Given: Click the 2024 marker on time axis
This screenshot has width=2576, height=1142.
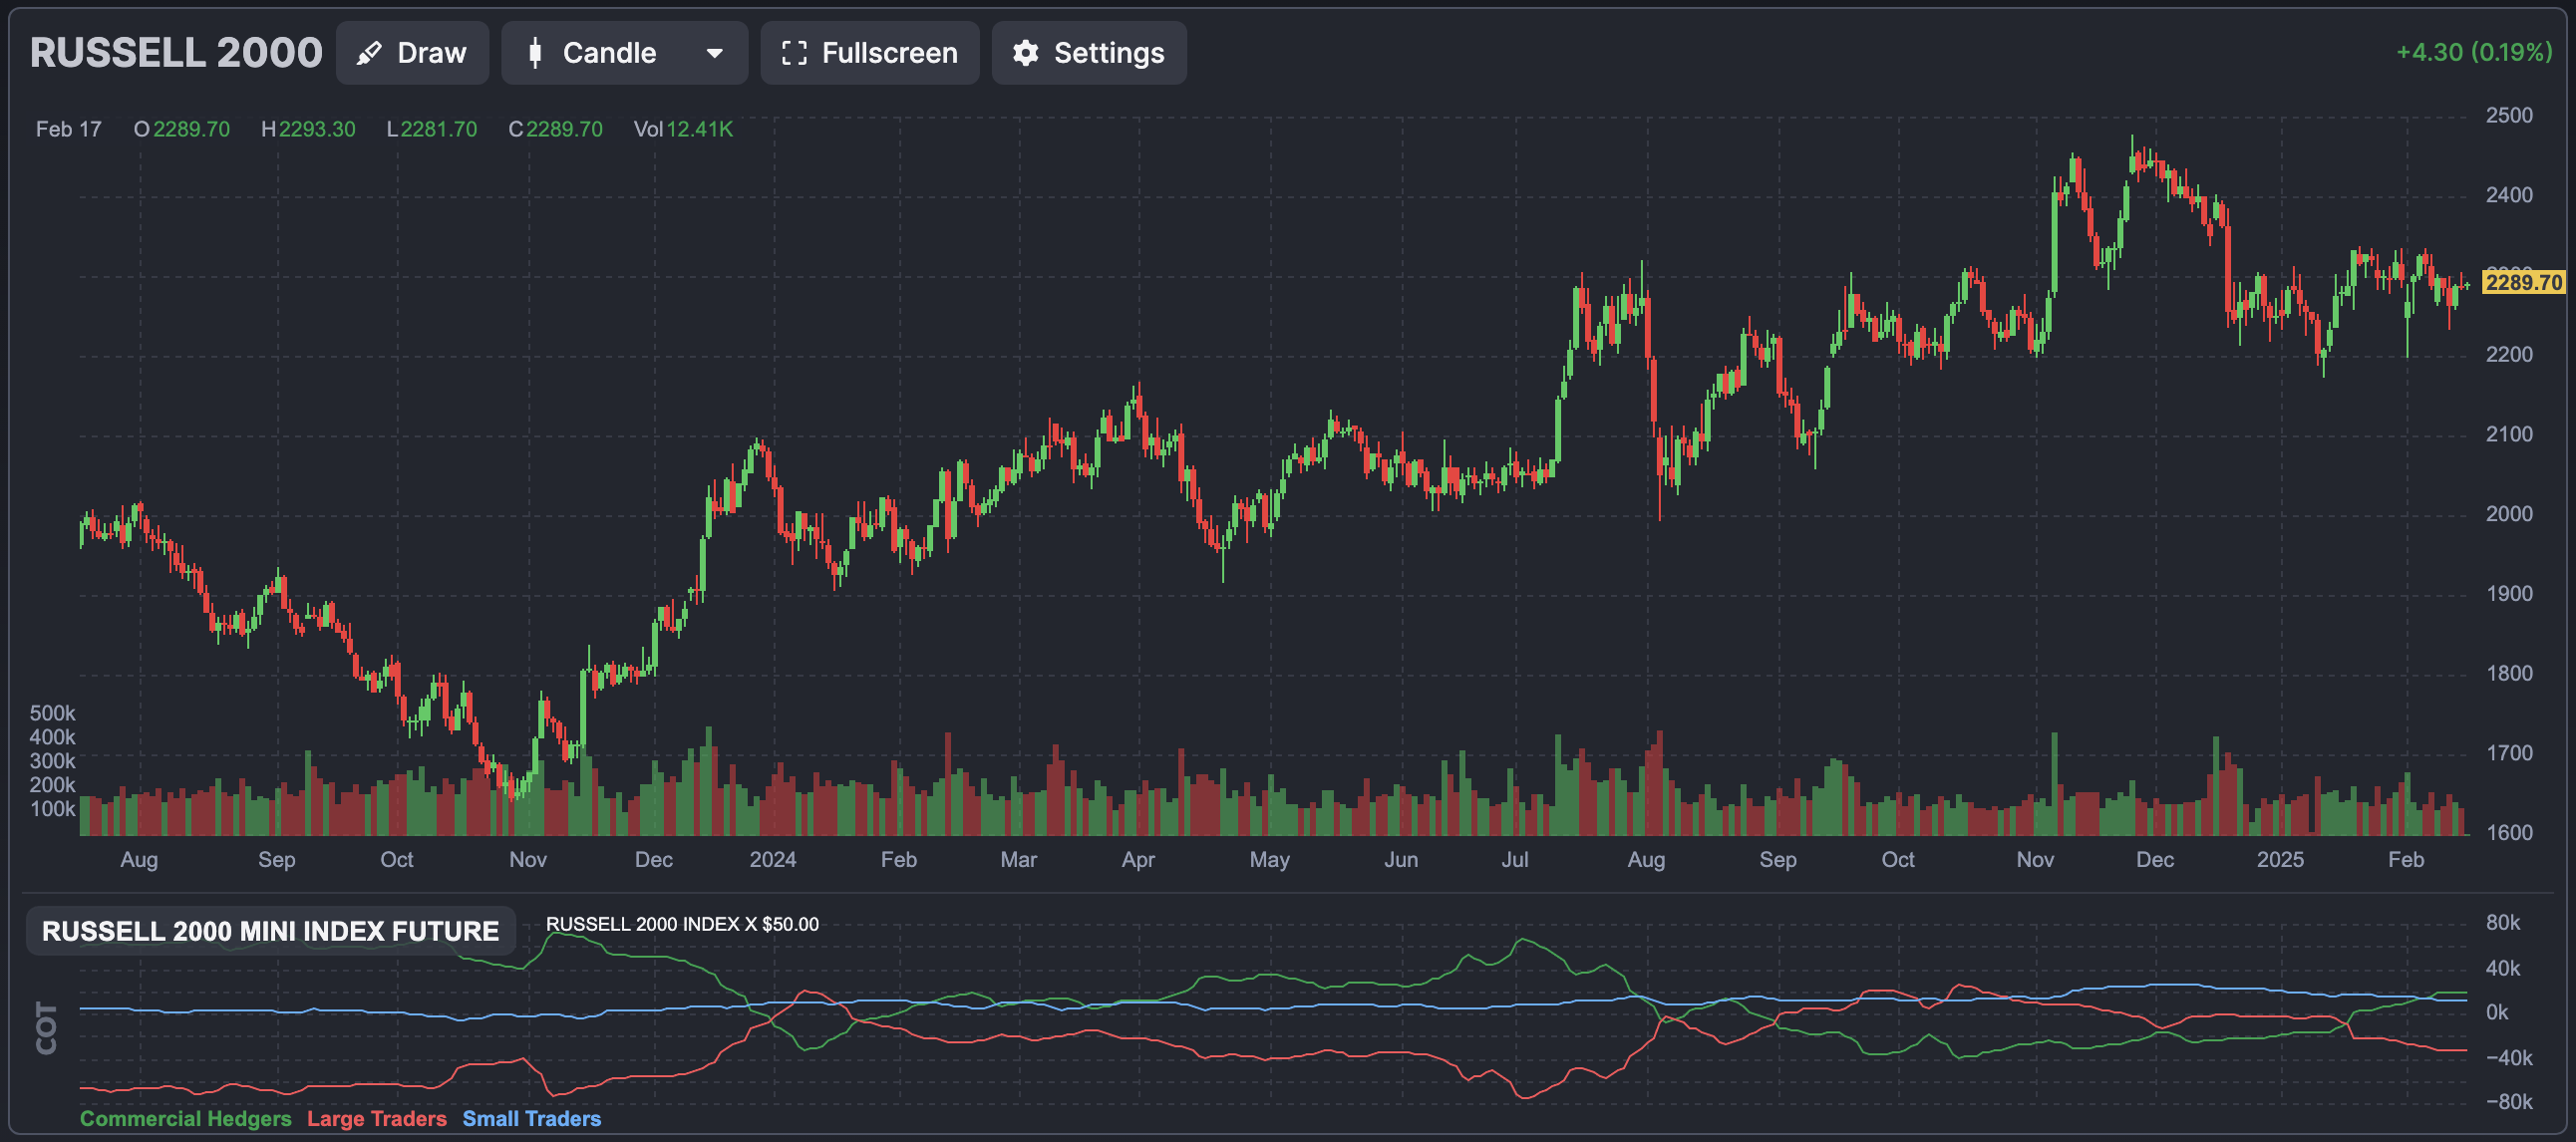Looking at the screenshot, I should coord(772,859).
